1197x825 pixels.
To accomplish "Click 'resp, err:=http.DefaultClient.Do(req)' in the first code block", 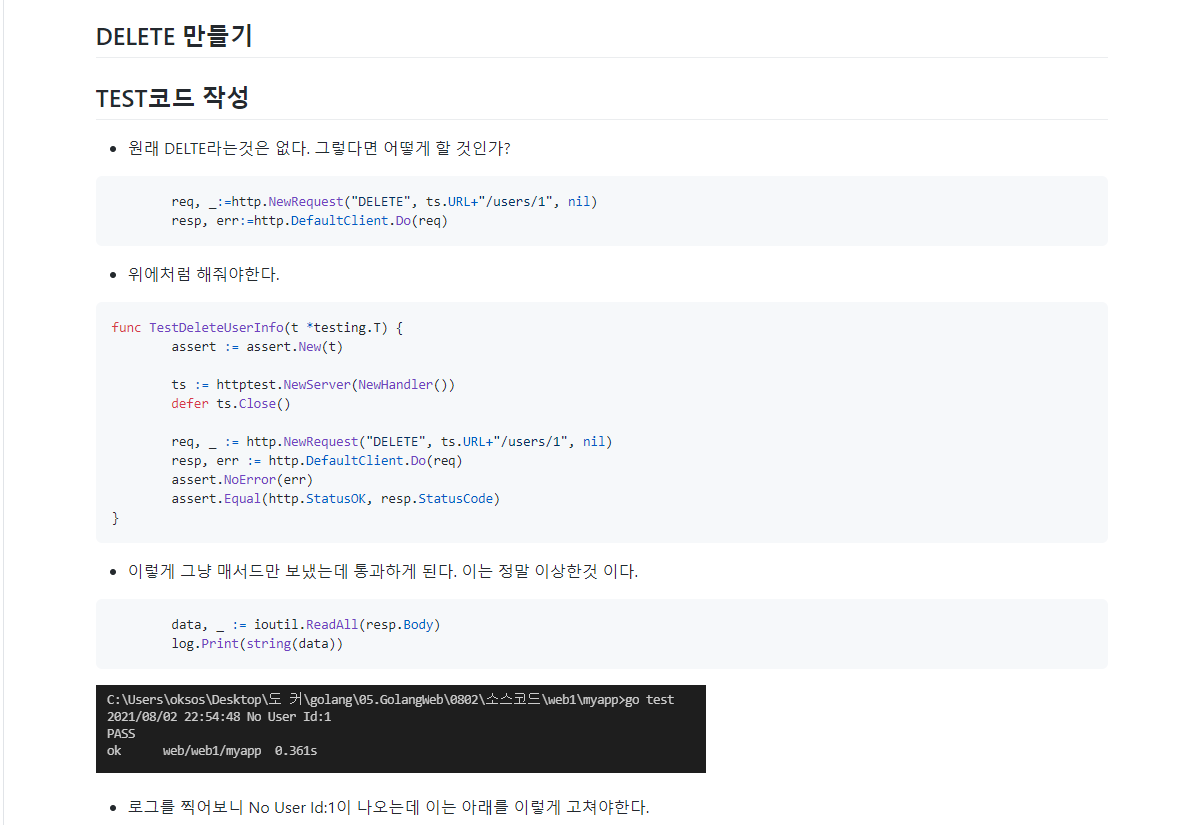I will coord(309,221).
